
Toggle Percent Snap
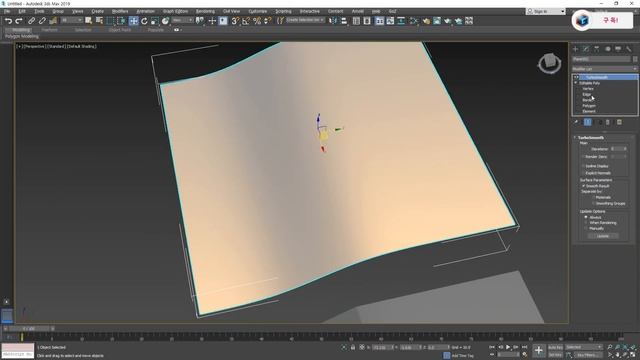[257, 21]
